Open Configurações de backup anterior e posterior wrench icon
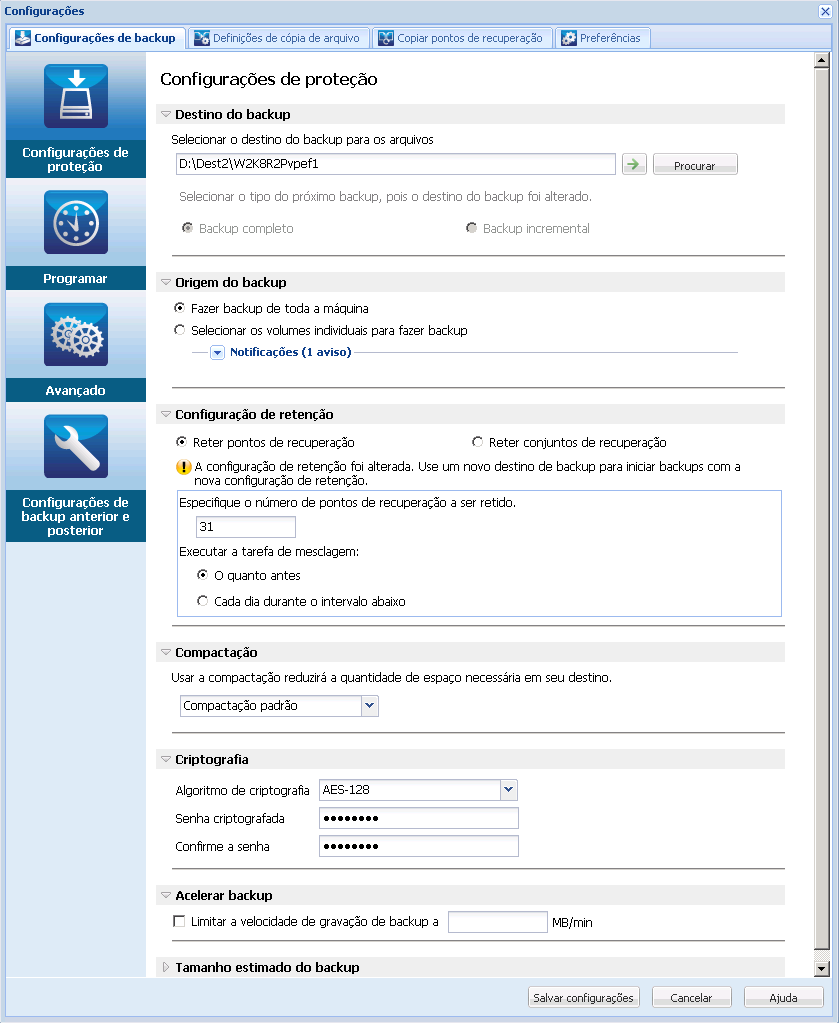839x1023 pixels. [x=75, y=446]
